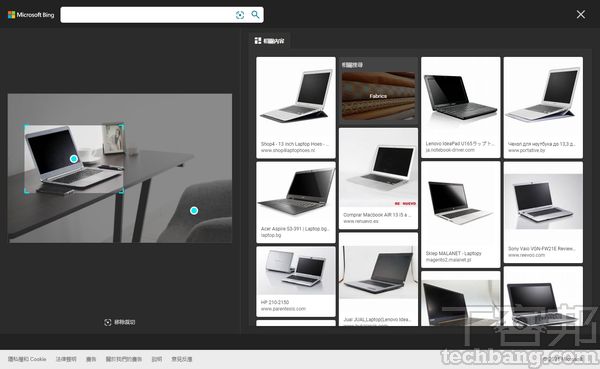This screenshot has height=369, width=600.
Task: Open the Sony Vaio VGN-FW21E Review result
Action: click(x=543, y=212)
